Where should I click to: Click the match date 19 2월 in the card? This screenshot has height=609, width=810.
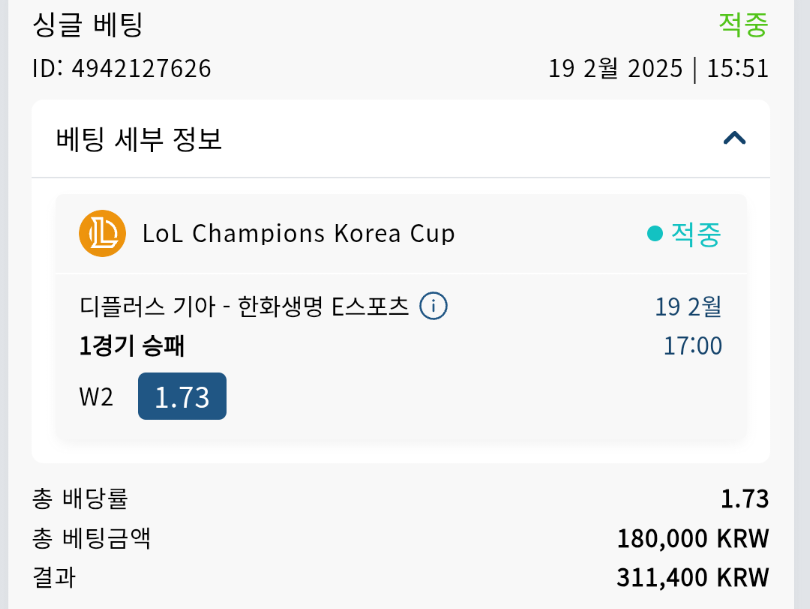tap(688, 306)
